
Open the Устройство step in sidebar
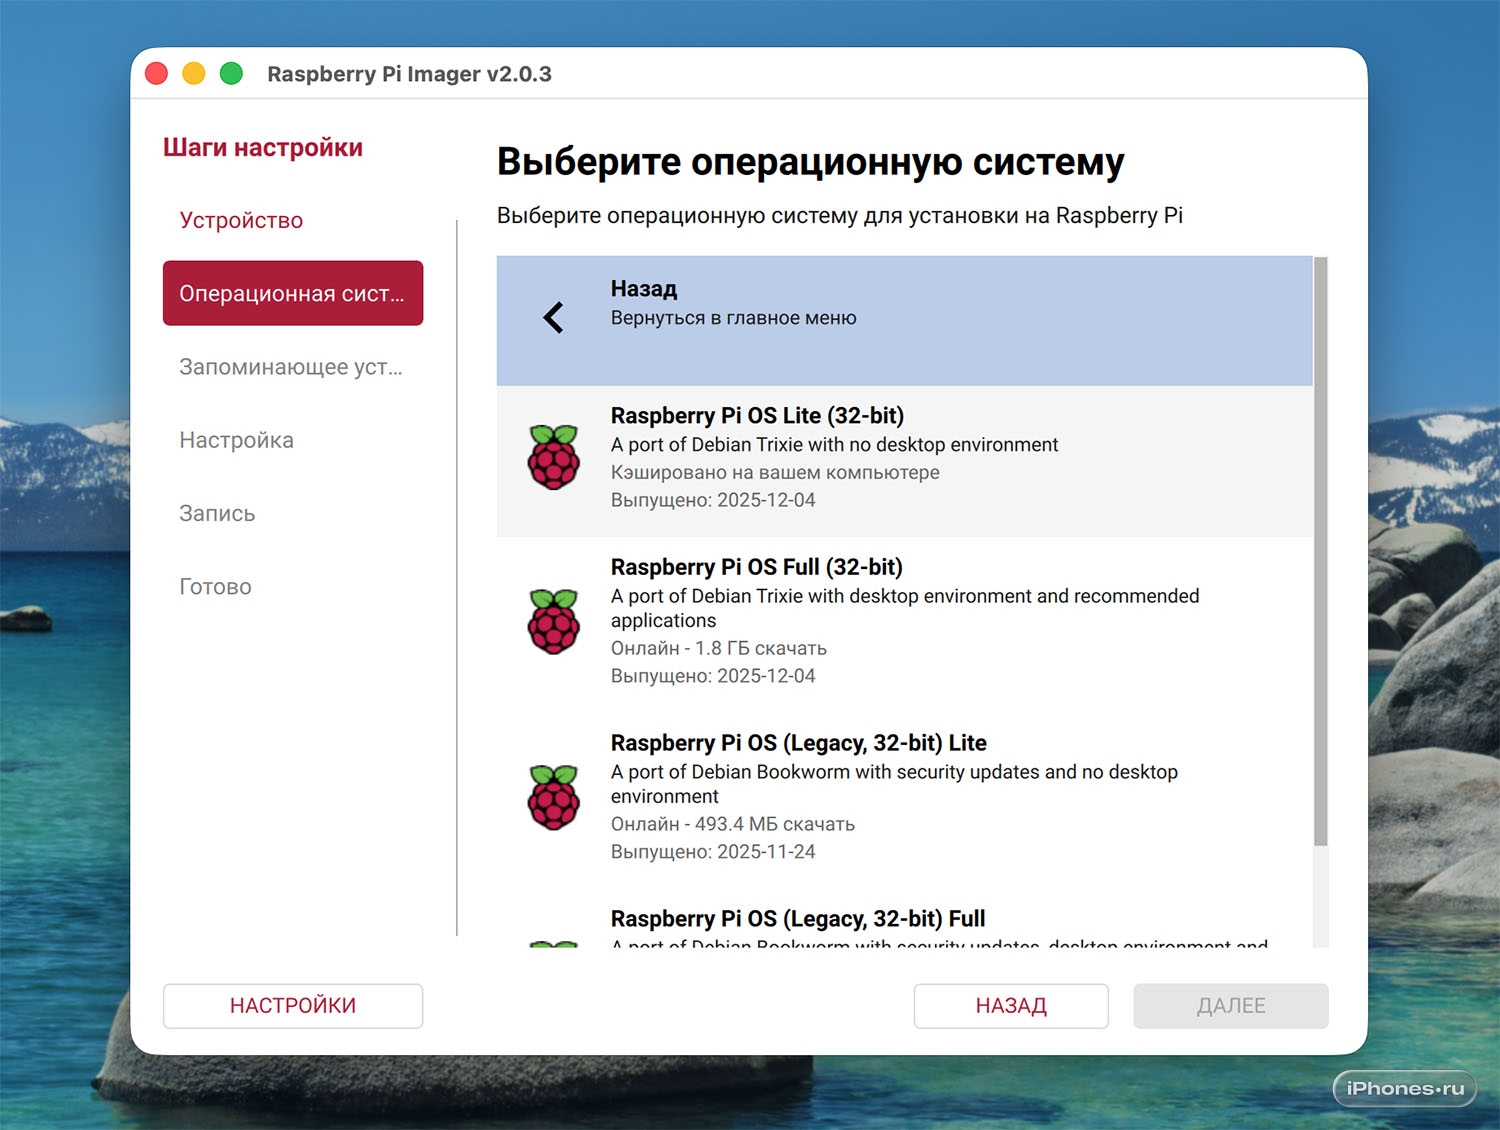click(x=241, y=220)
